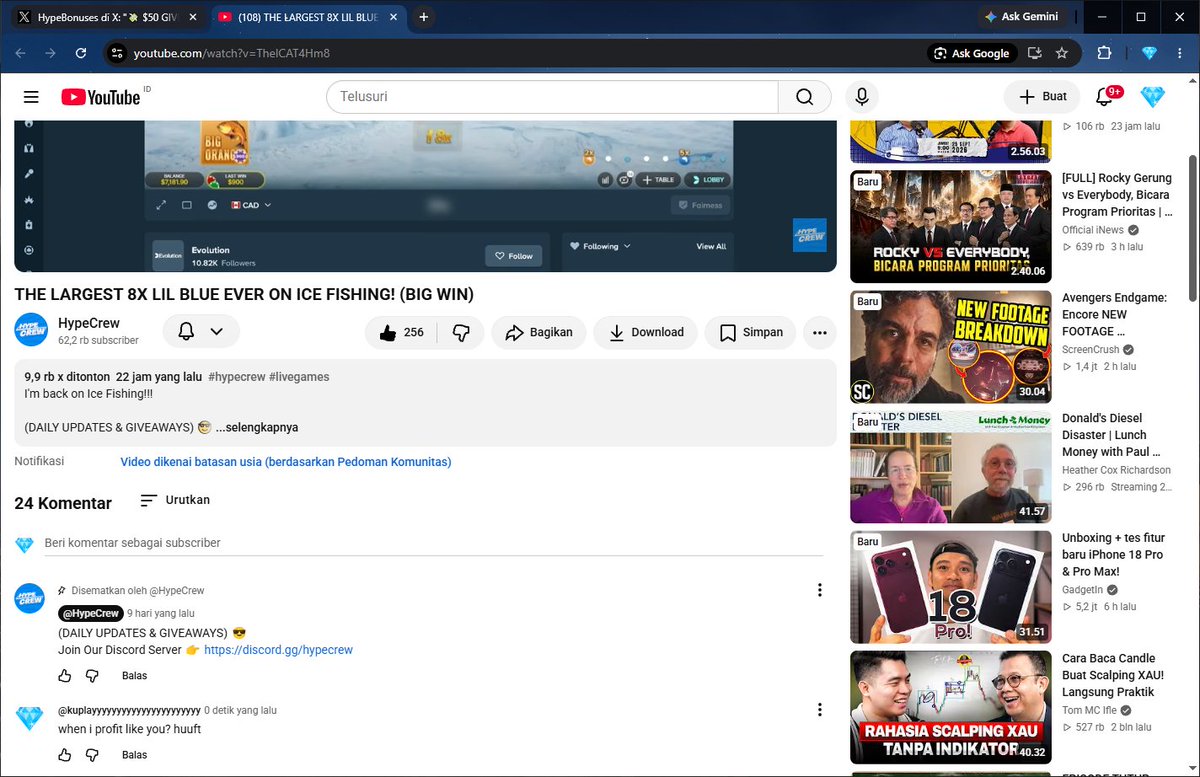The height and width of the screenshot is (777, 1200).
Task: Open options menu for pinned comment
Action: click(x=820, y=590)
